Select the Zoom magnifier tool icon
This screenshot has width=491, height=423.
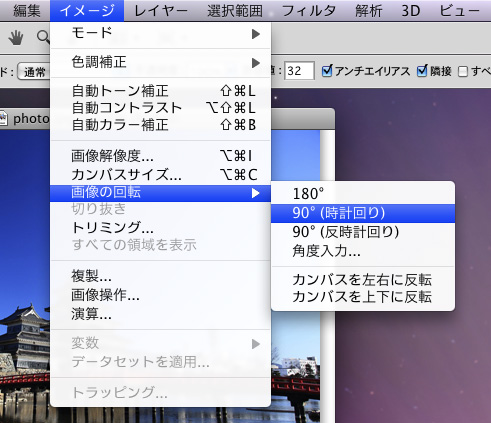tap(43, 37)
